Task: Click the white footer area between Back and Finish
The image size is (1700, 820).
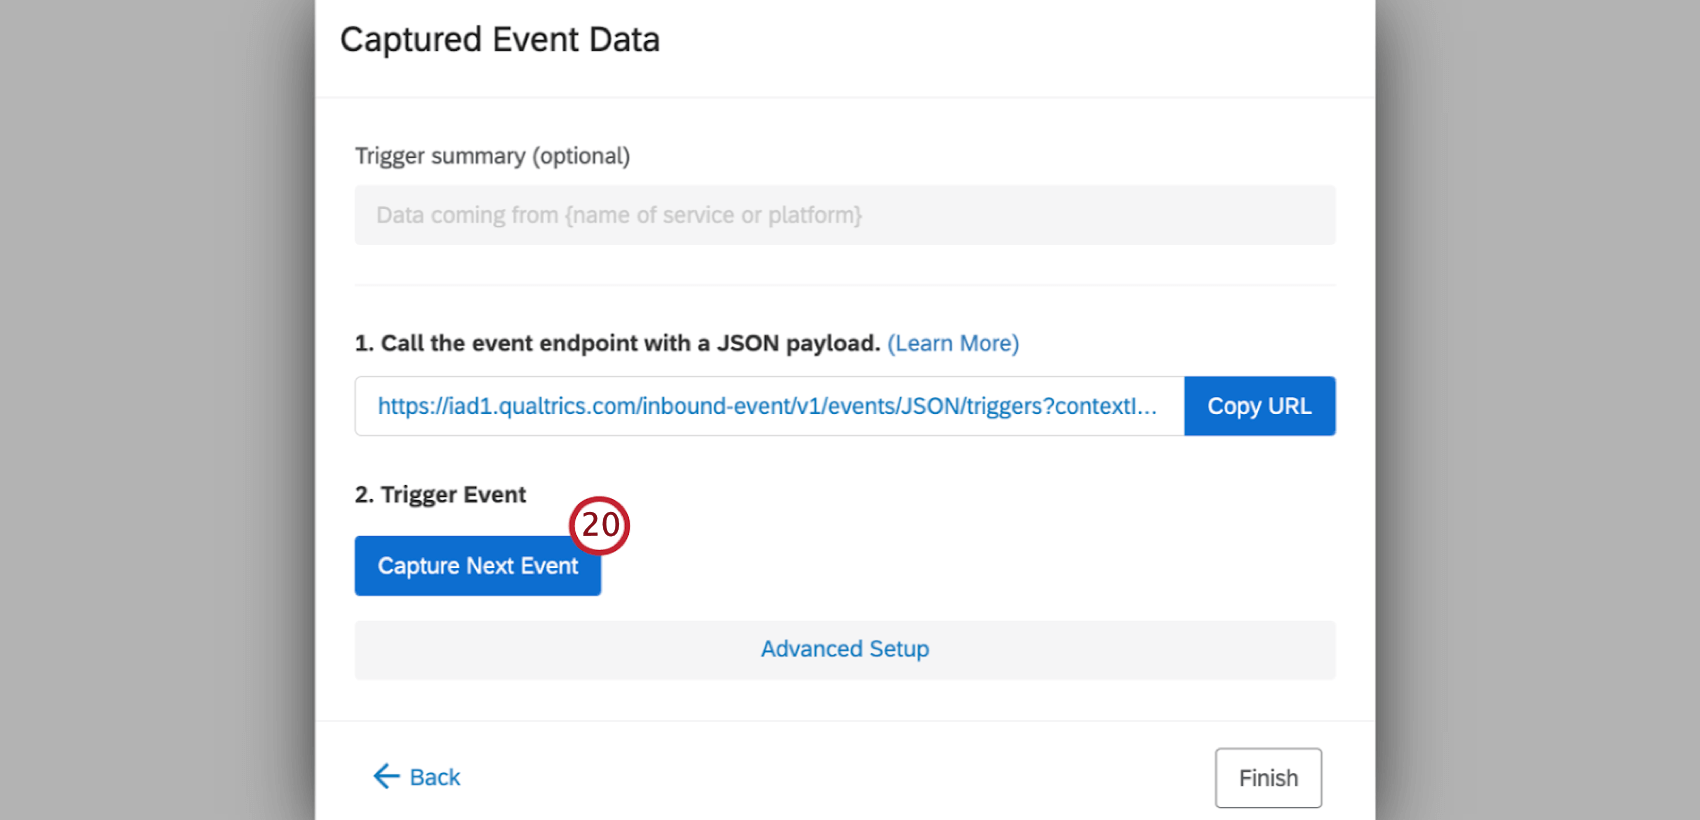Action: point(840,777)
